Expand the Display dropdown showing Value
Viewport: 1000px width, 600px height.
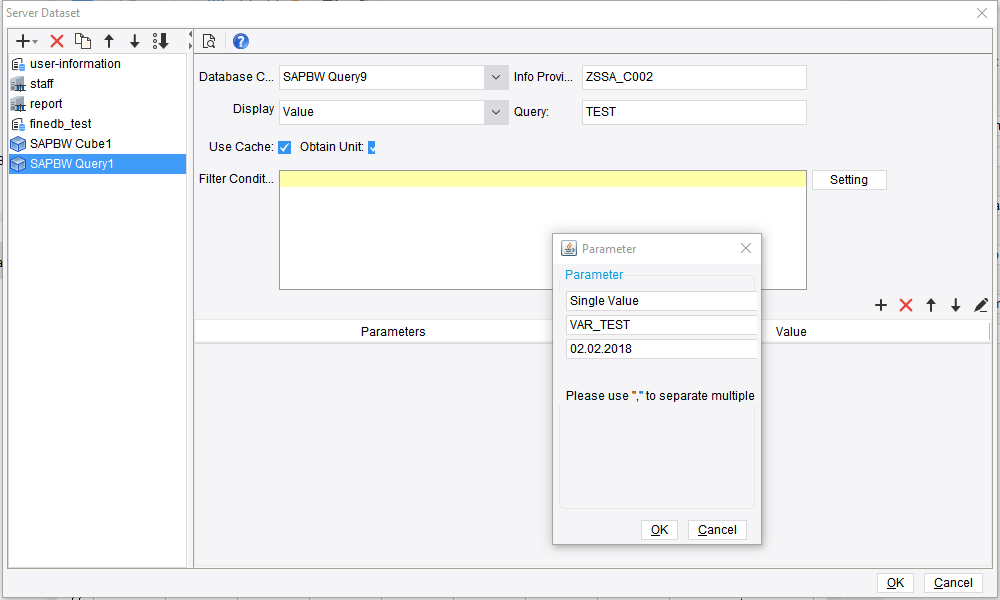(496, 112)
